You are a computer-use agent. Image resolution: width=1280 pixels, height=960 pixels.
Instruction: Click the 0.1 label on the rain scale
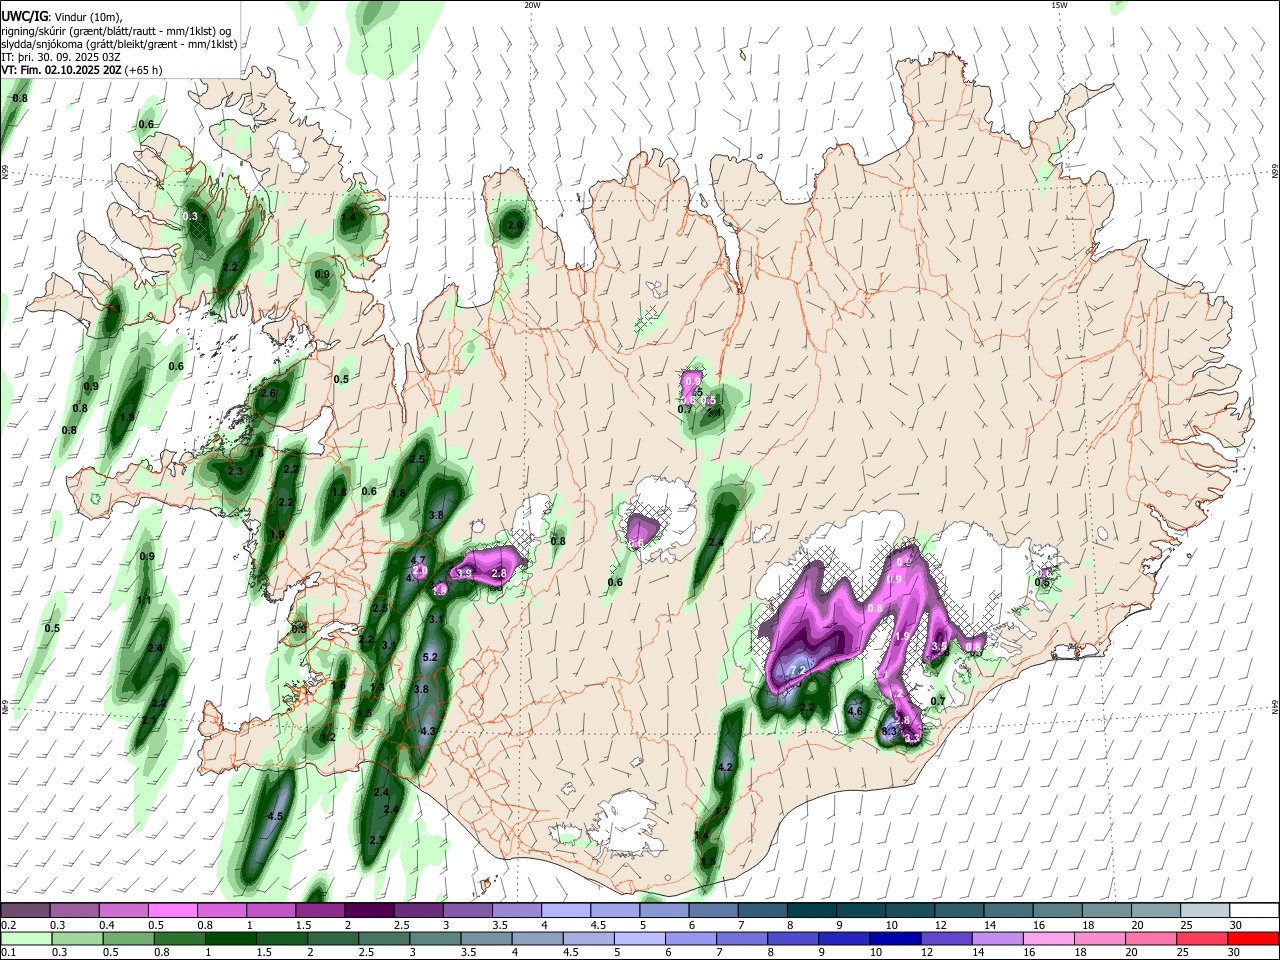point(8,952)
